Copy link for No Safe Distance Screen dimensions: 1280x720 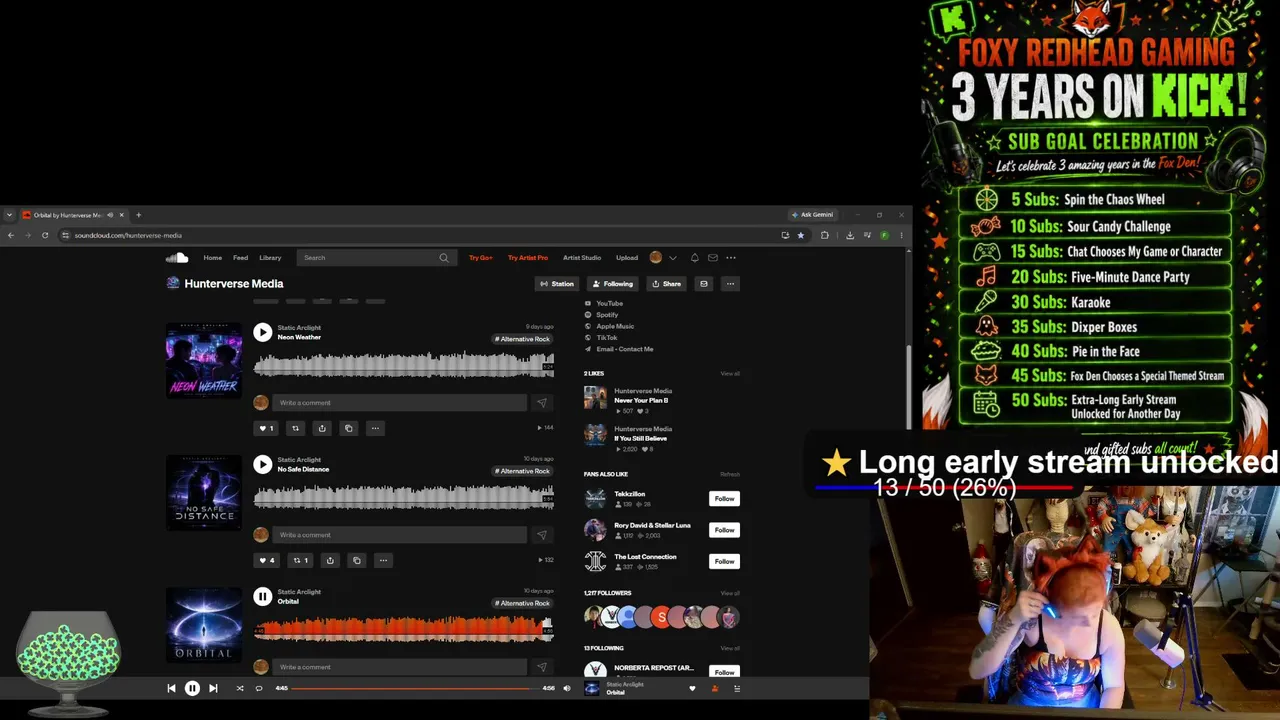(x=356, y=560)
